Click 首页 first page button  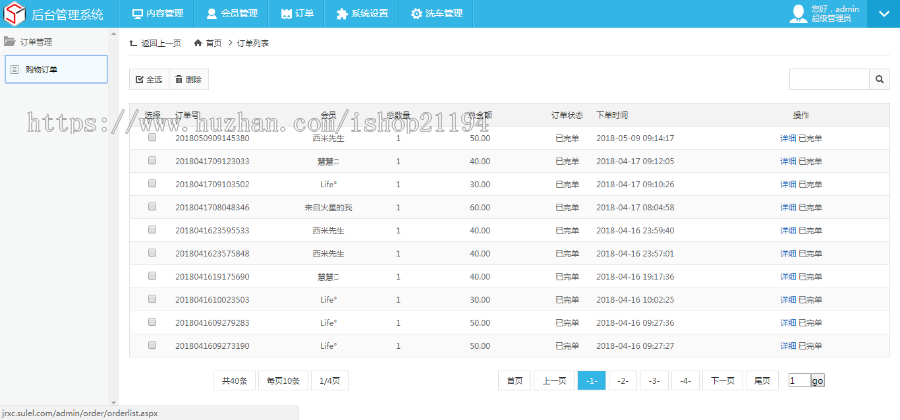tap(514, 380)
